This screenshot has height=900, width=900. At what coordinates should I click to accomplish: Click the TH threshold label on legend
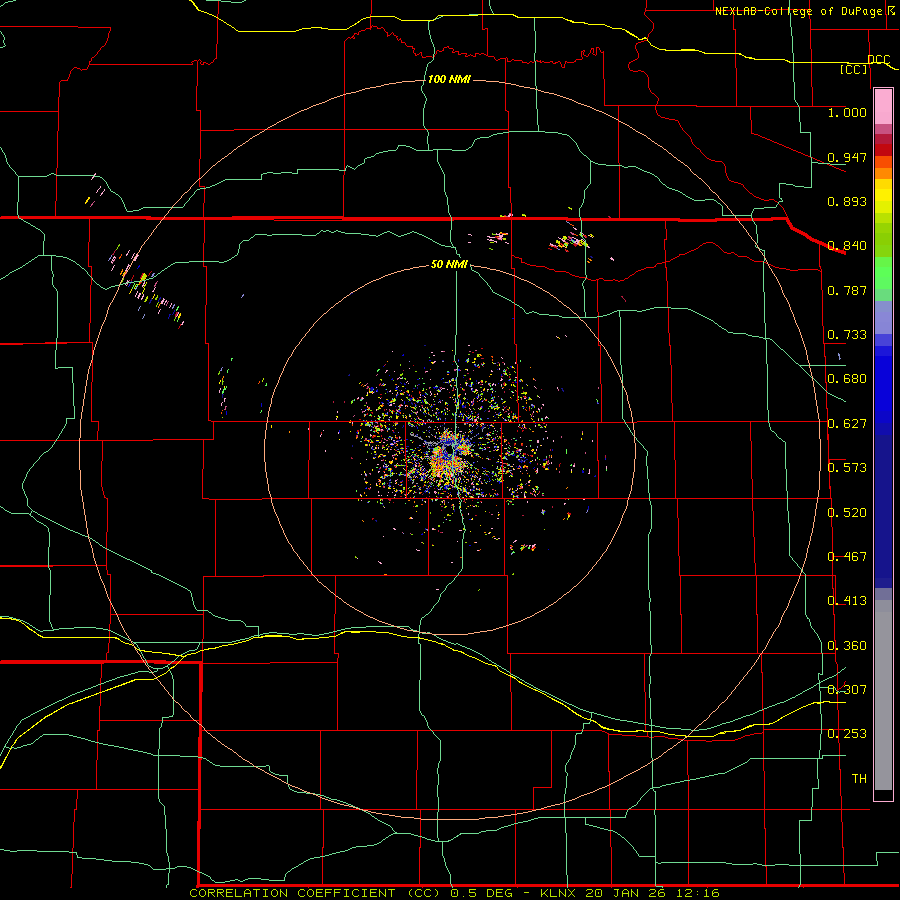(x=859, y=779)
